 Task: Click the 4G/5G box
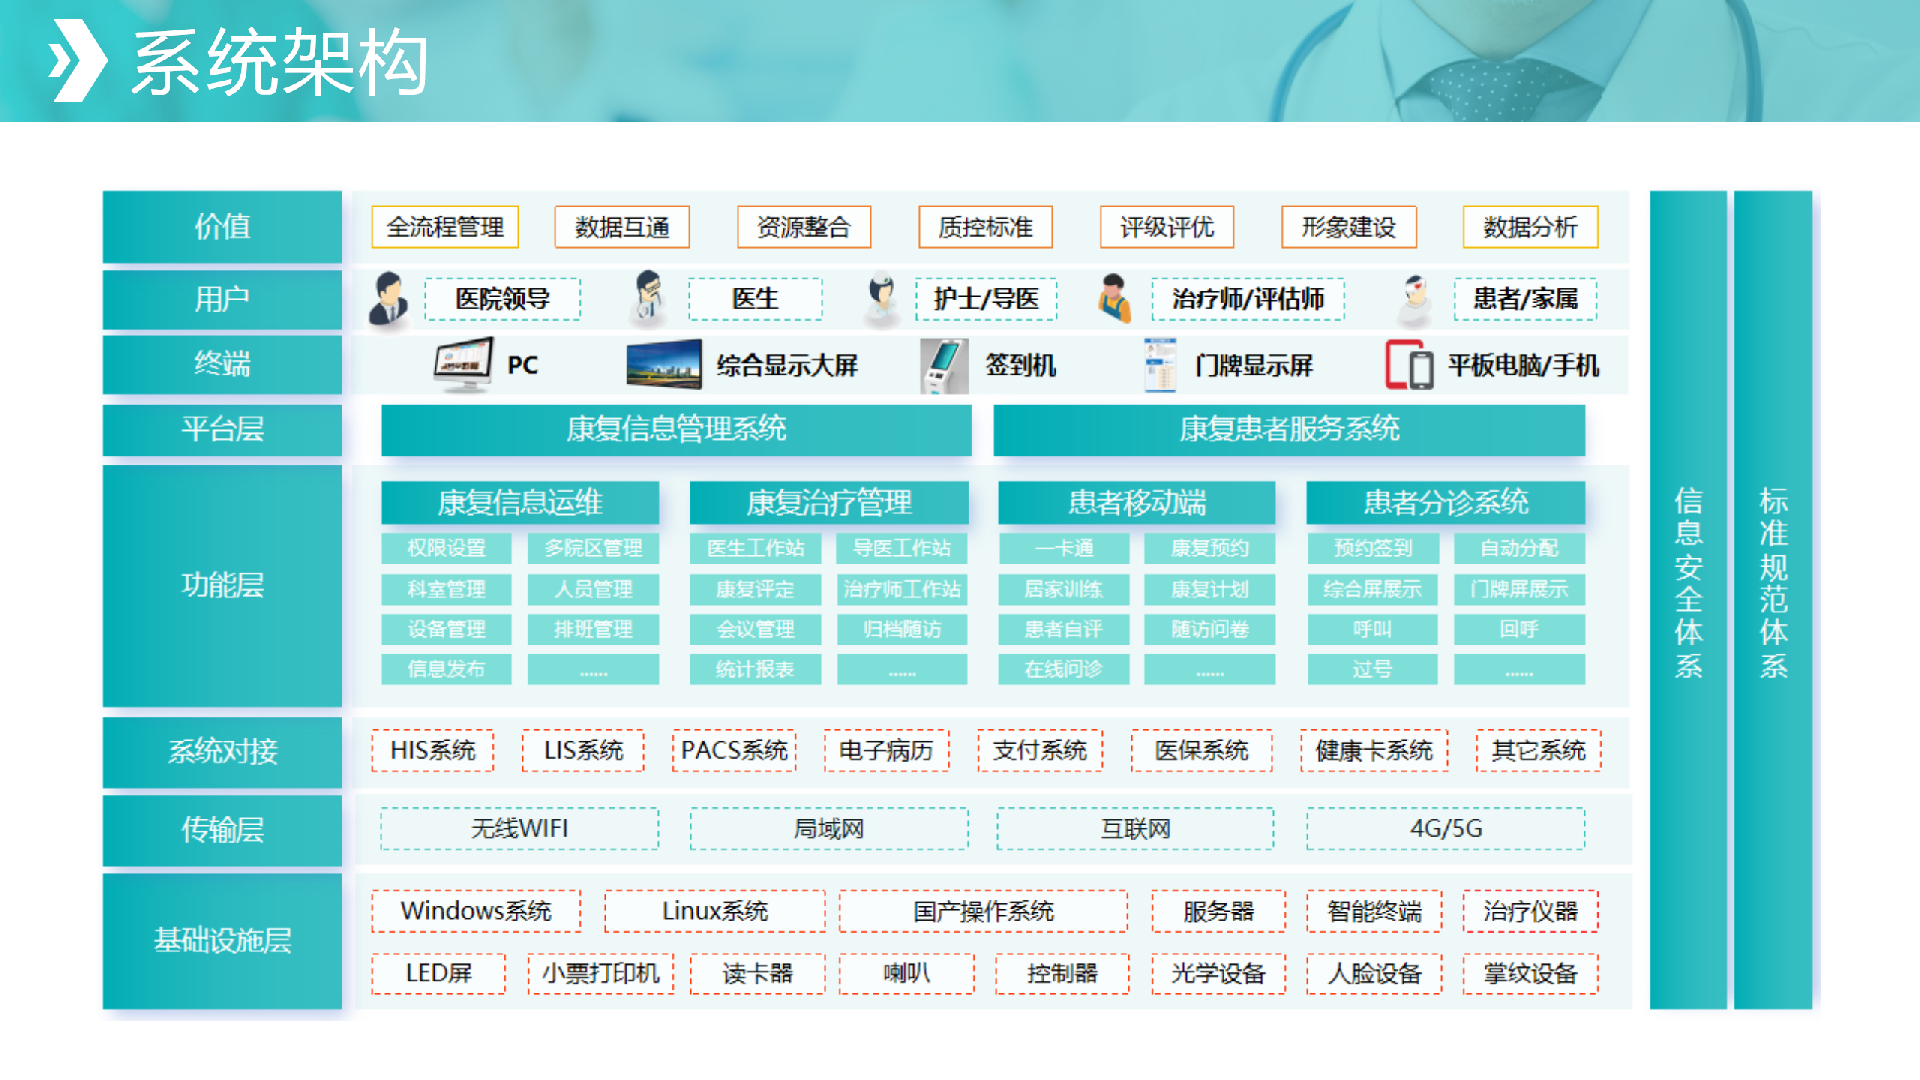(1446, 829)
